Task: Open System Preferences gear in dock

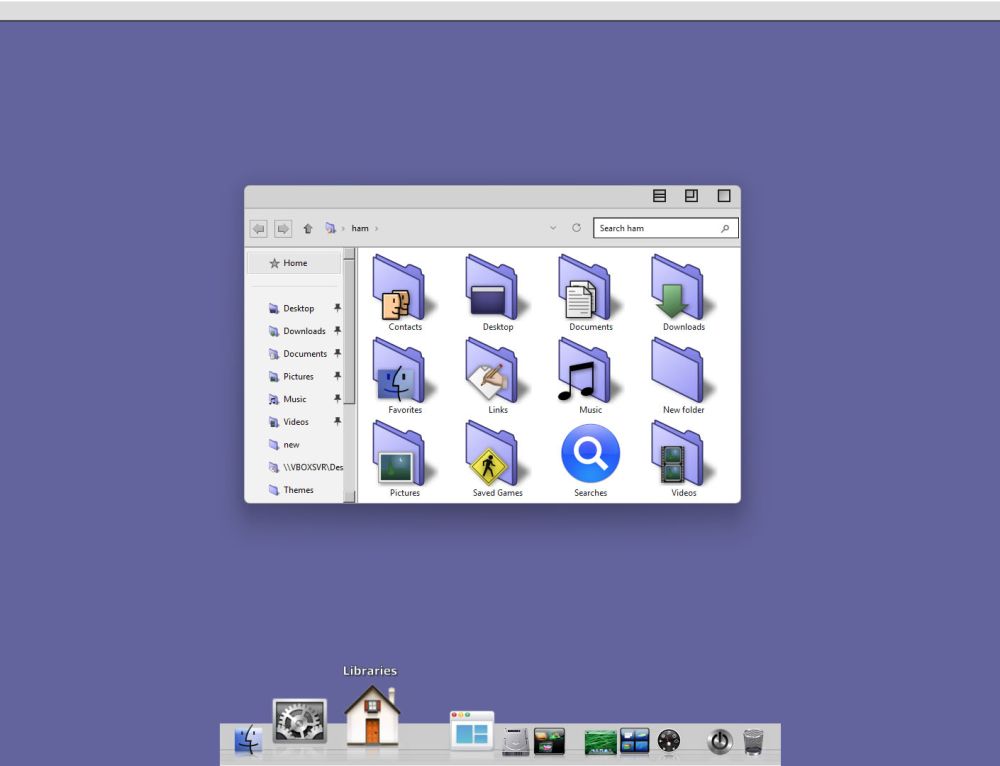Action: pos(300,722)
